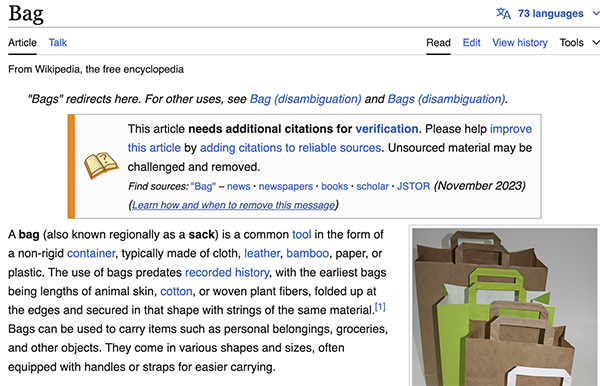Follow the recorded history link
The image size is (600, 386).
point(227,272)
